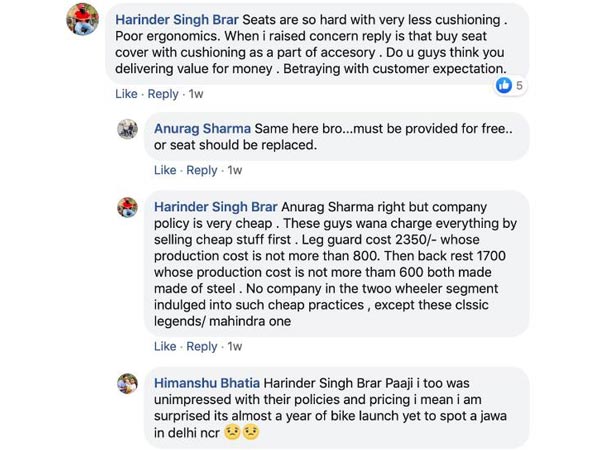Like Anurag Sharma's reply
Image resolution: width=600 pixels, height=450 pixels.
[x=165, y=170]
